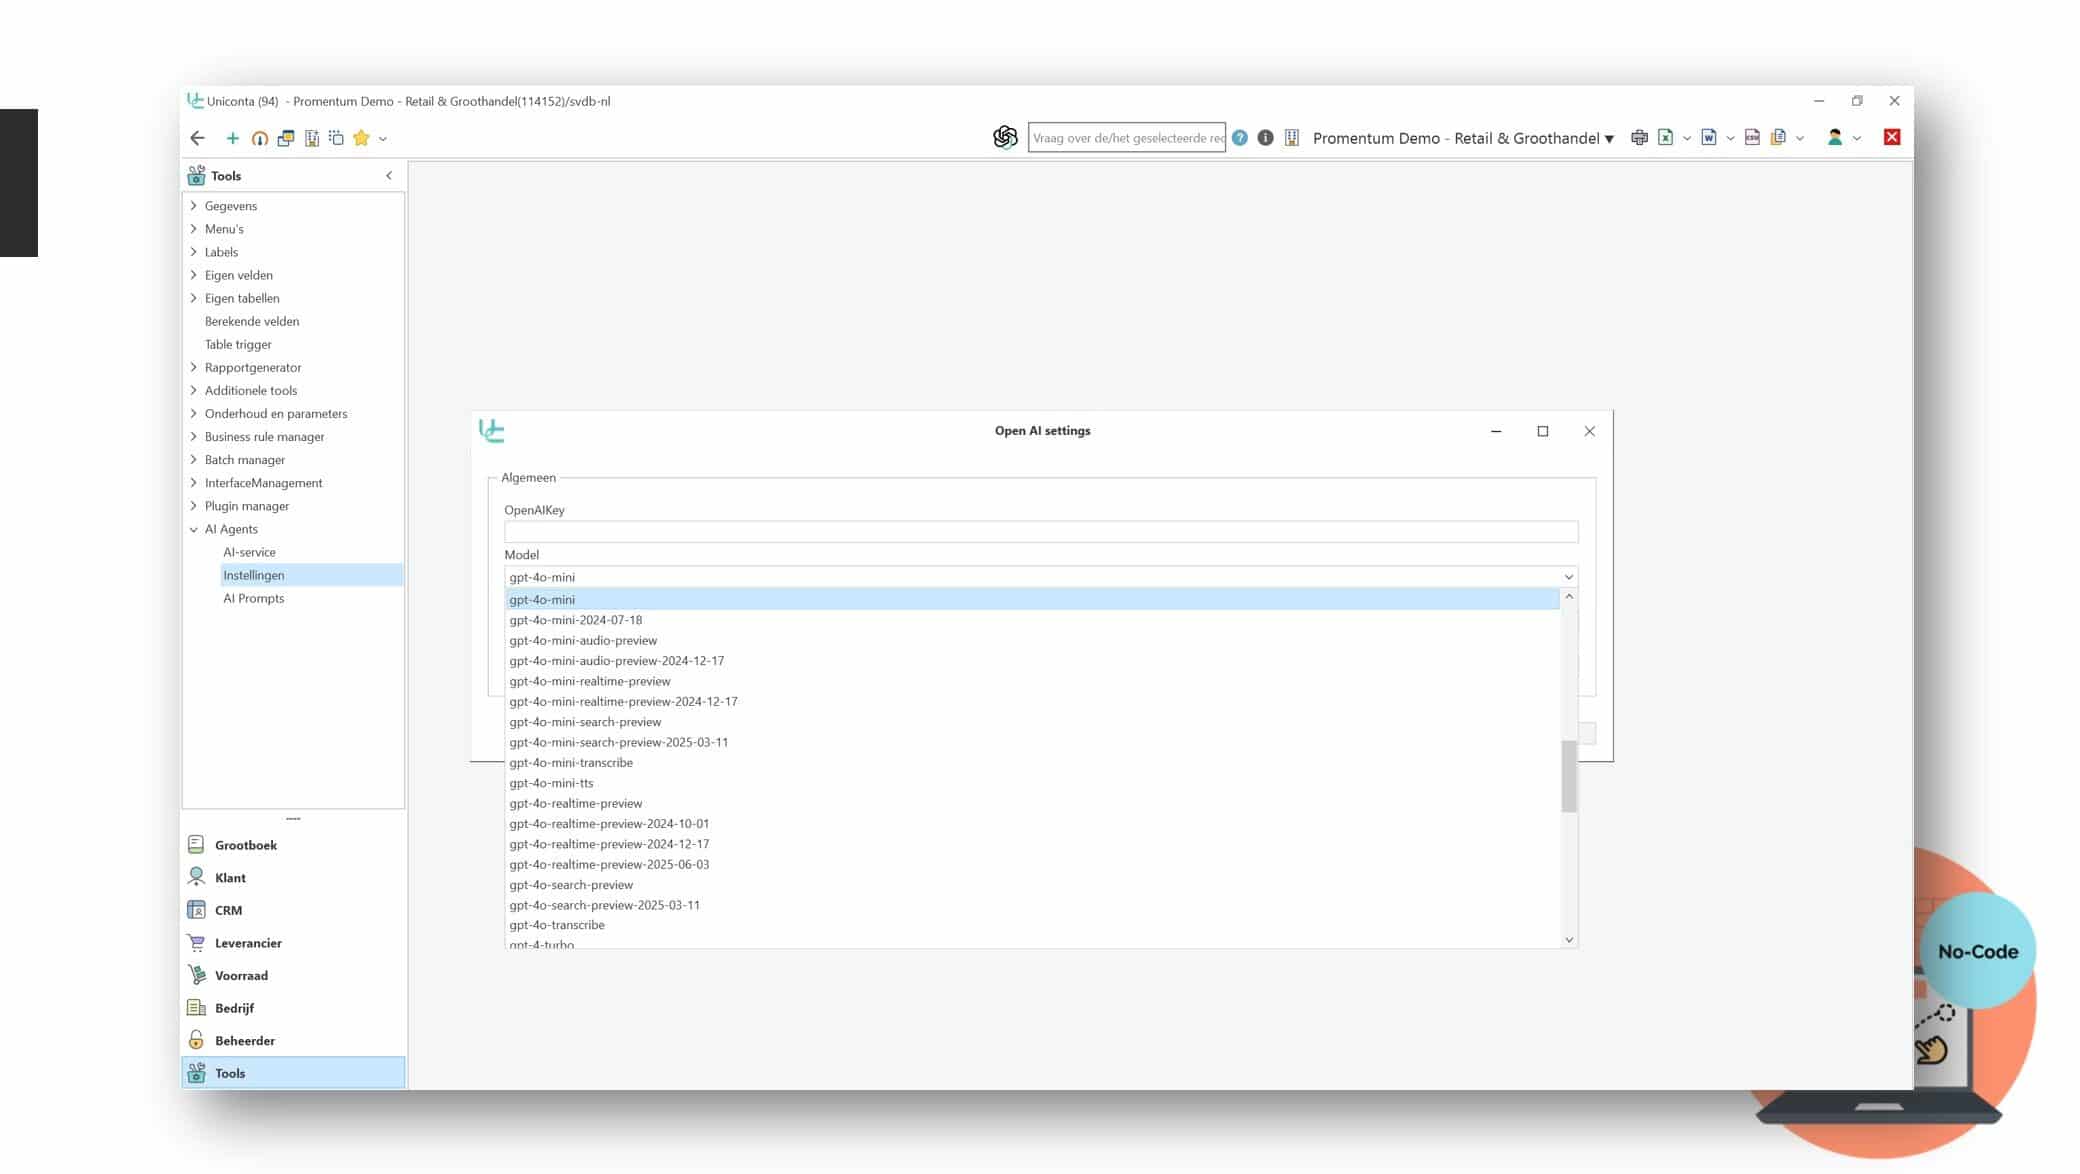The image size is (2080, 1174).
Task: Click the Tools module at bottom
Action: [293, 1073]
